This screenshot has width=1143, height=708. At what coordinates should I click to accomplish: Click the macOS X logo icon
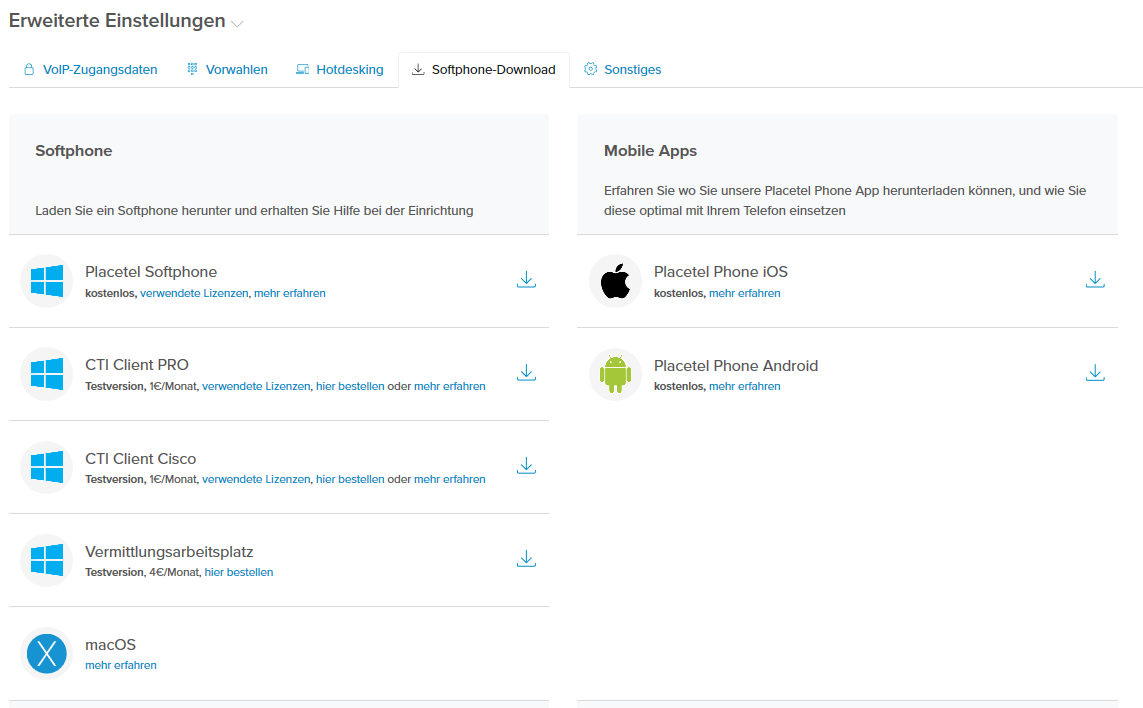47,653
